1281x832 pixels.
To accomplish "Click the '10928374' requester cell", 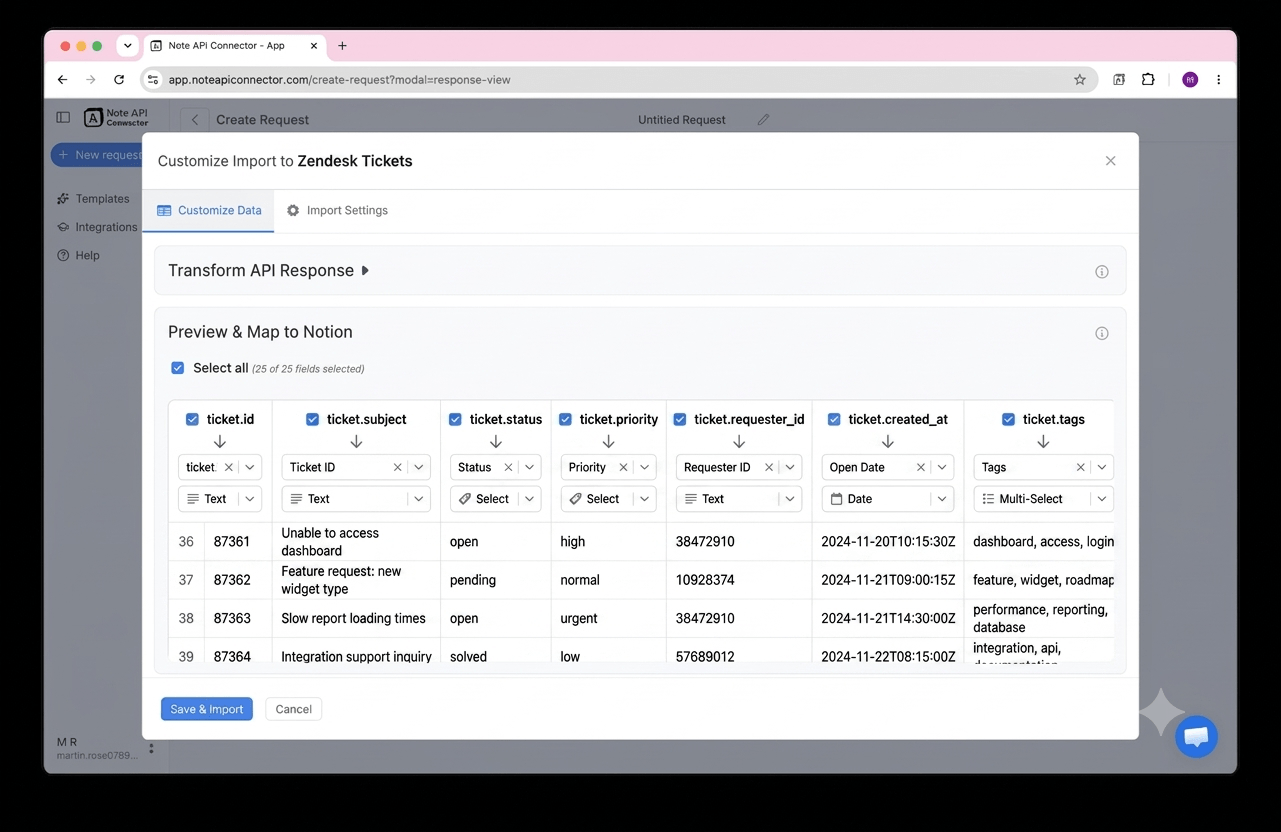I will coord(738,580).
